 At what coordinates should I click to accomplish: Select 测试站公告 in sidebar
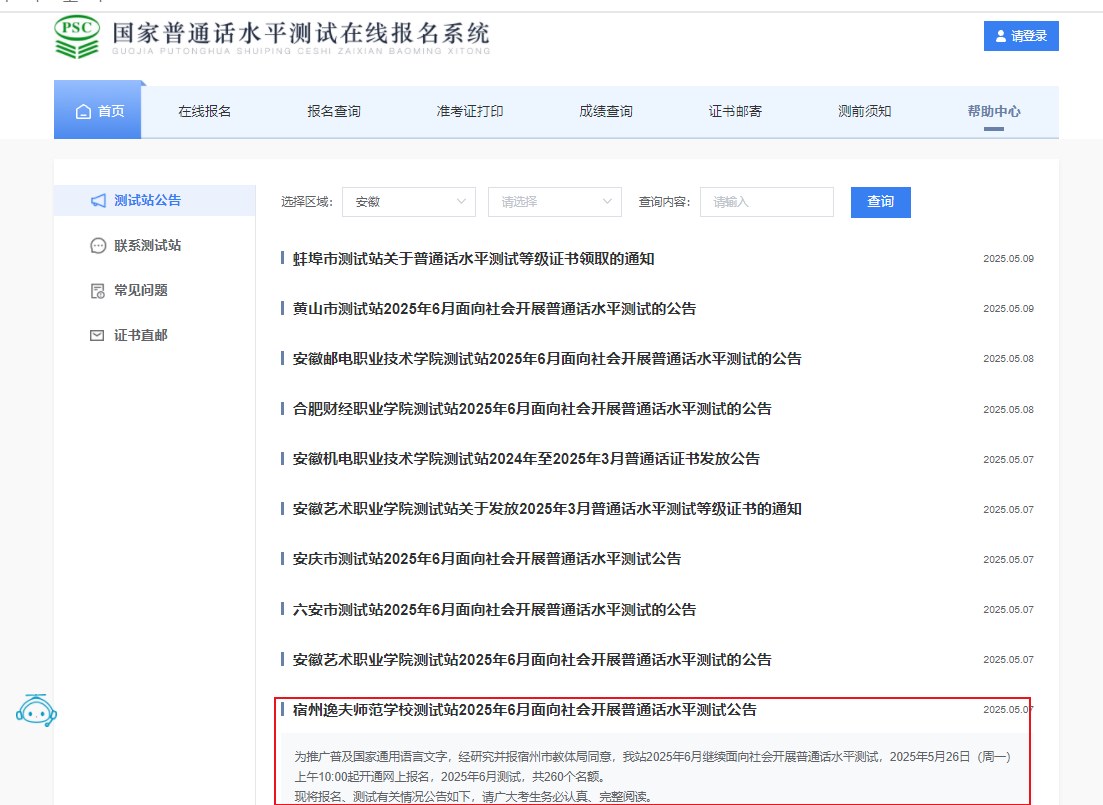(x=155, y=201)
